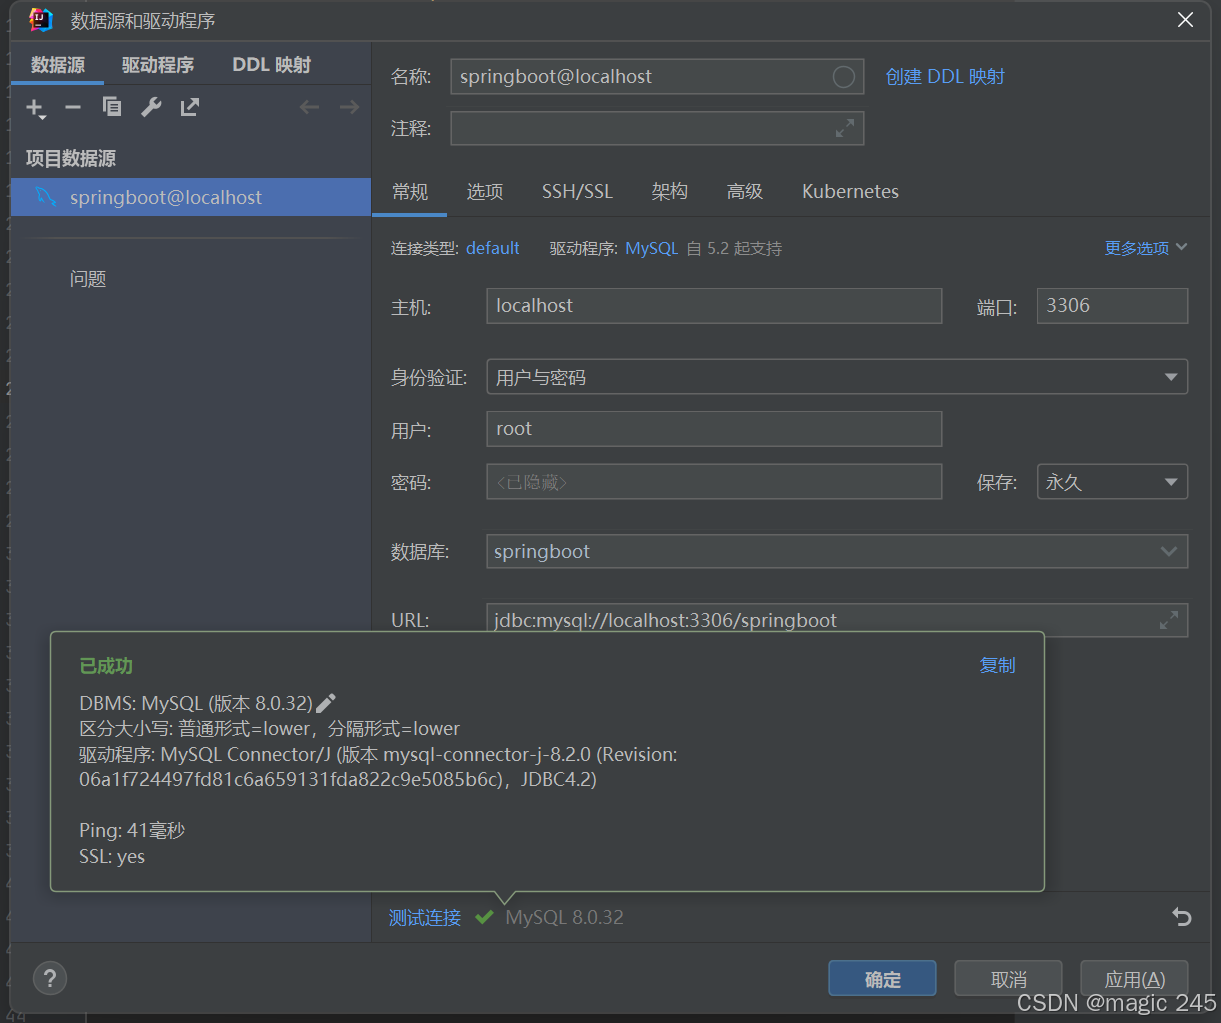Revert changes undo arrow icon

pyautogui.click(x=1182, y=917)
